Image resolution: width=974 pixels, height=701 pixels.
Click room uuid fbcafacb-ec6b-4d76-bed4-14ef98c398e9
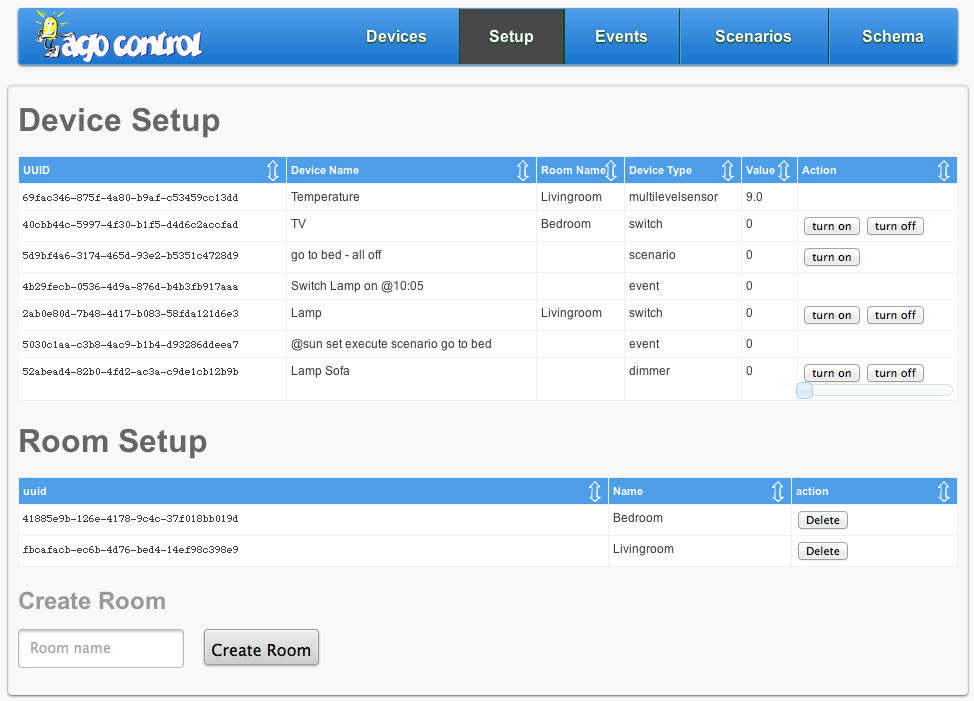pyautogui.click(x=130, y=549)
